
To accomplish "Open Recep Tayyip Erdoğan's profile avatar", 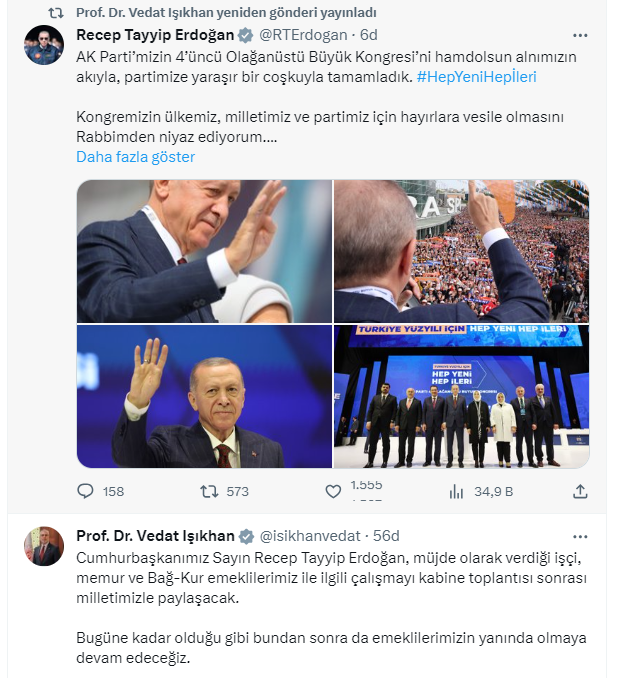I will tap(44, 45).
